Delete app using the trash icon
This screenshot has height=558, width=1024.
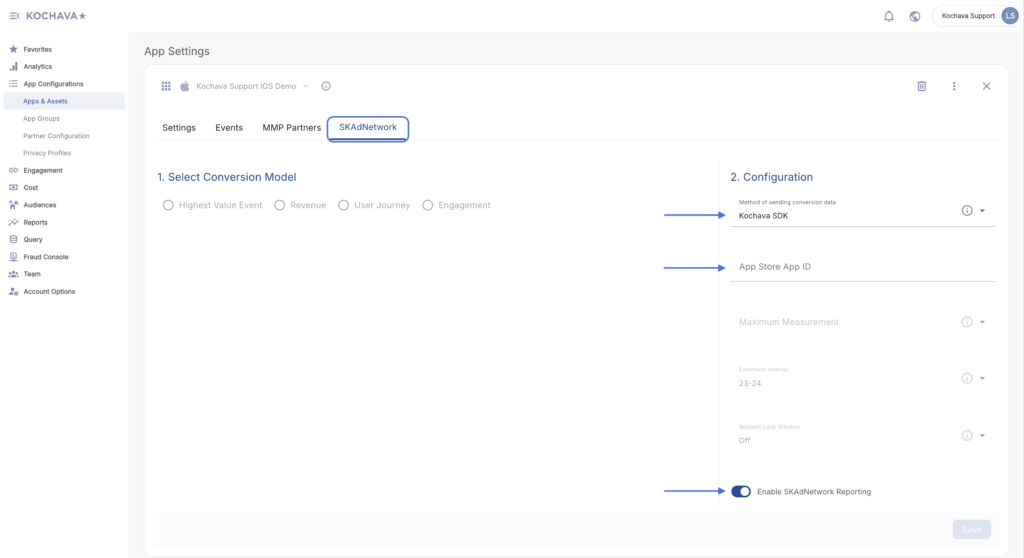click(922, 86)
